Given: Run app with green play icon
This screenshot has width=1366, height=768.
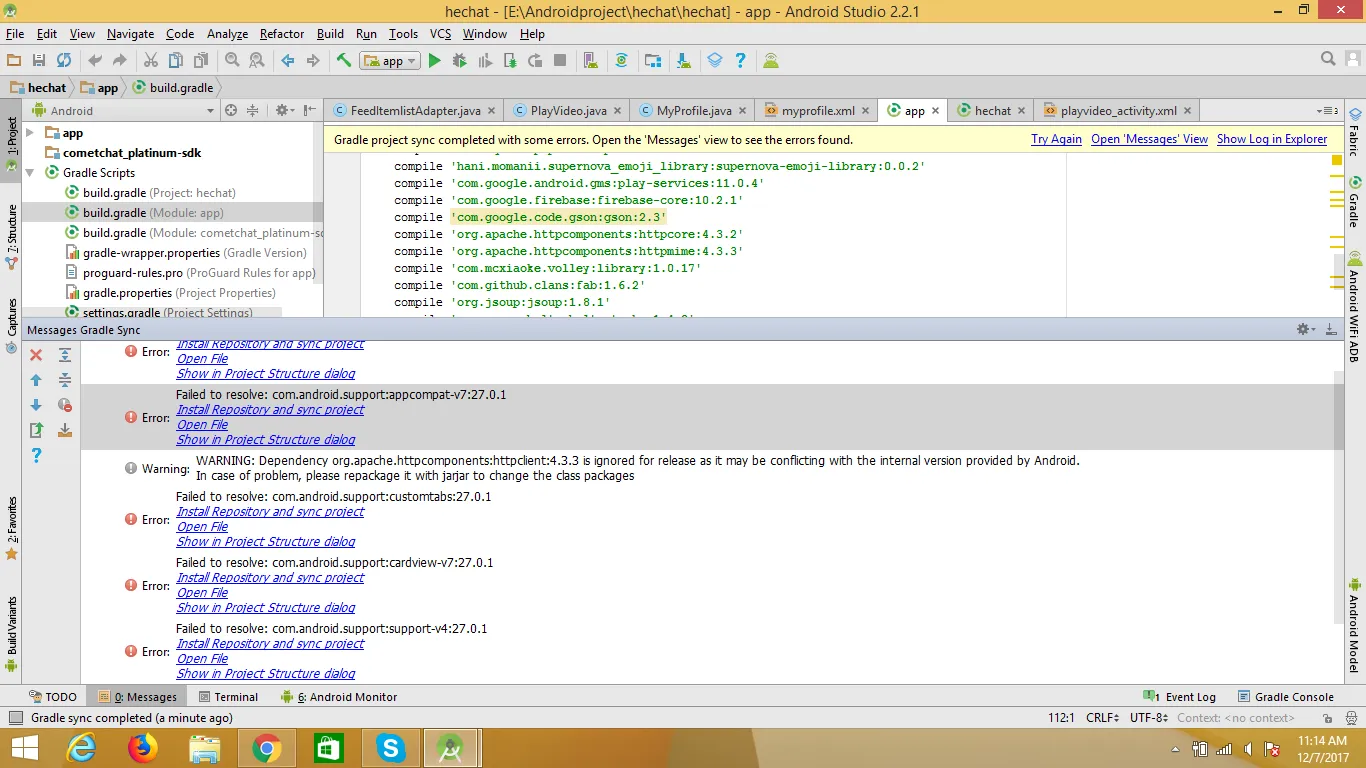Looking at the screenshot, I should pyautogui.click(x=434, y=61).
